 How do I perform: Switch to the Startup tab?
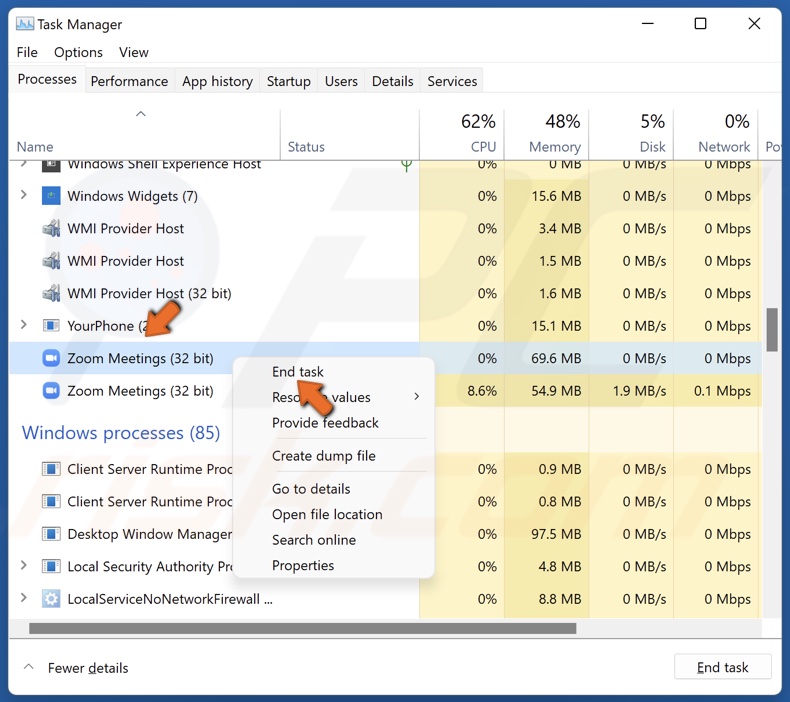[288, 81]
